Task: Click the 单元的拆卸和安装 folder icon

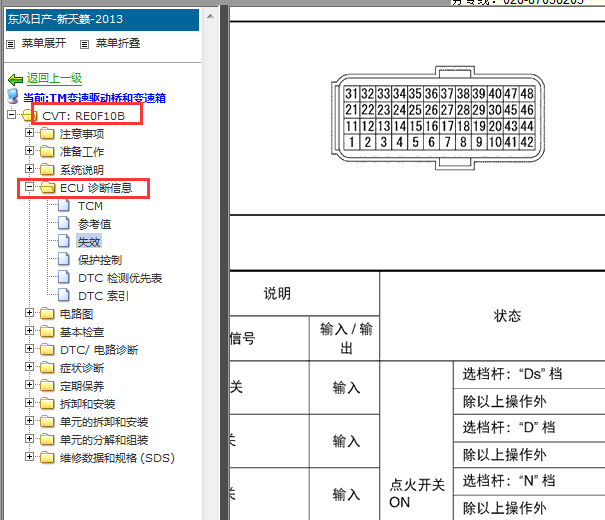Action: click(47, 422)
